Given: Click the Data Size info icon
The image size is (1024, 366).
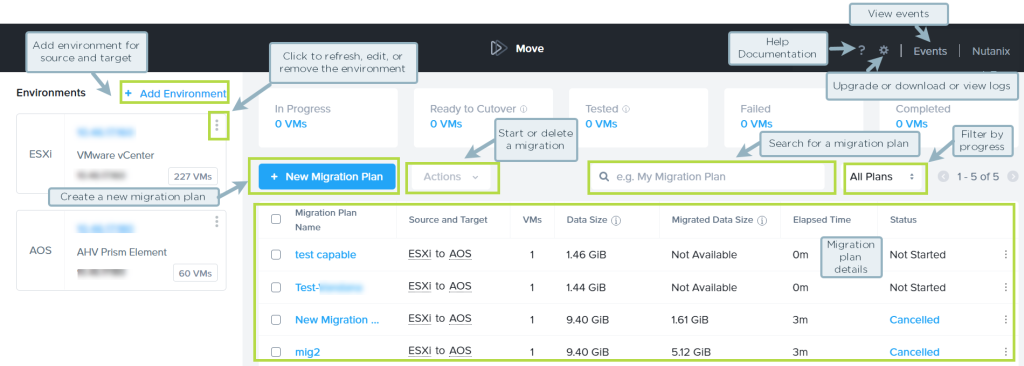Looking at the screenshot, I should pyautogui.click(x=616, y=221).
